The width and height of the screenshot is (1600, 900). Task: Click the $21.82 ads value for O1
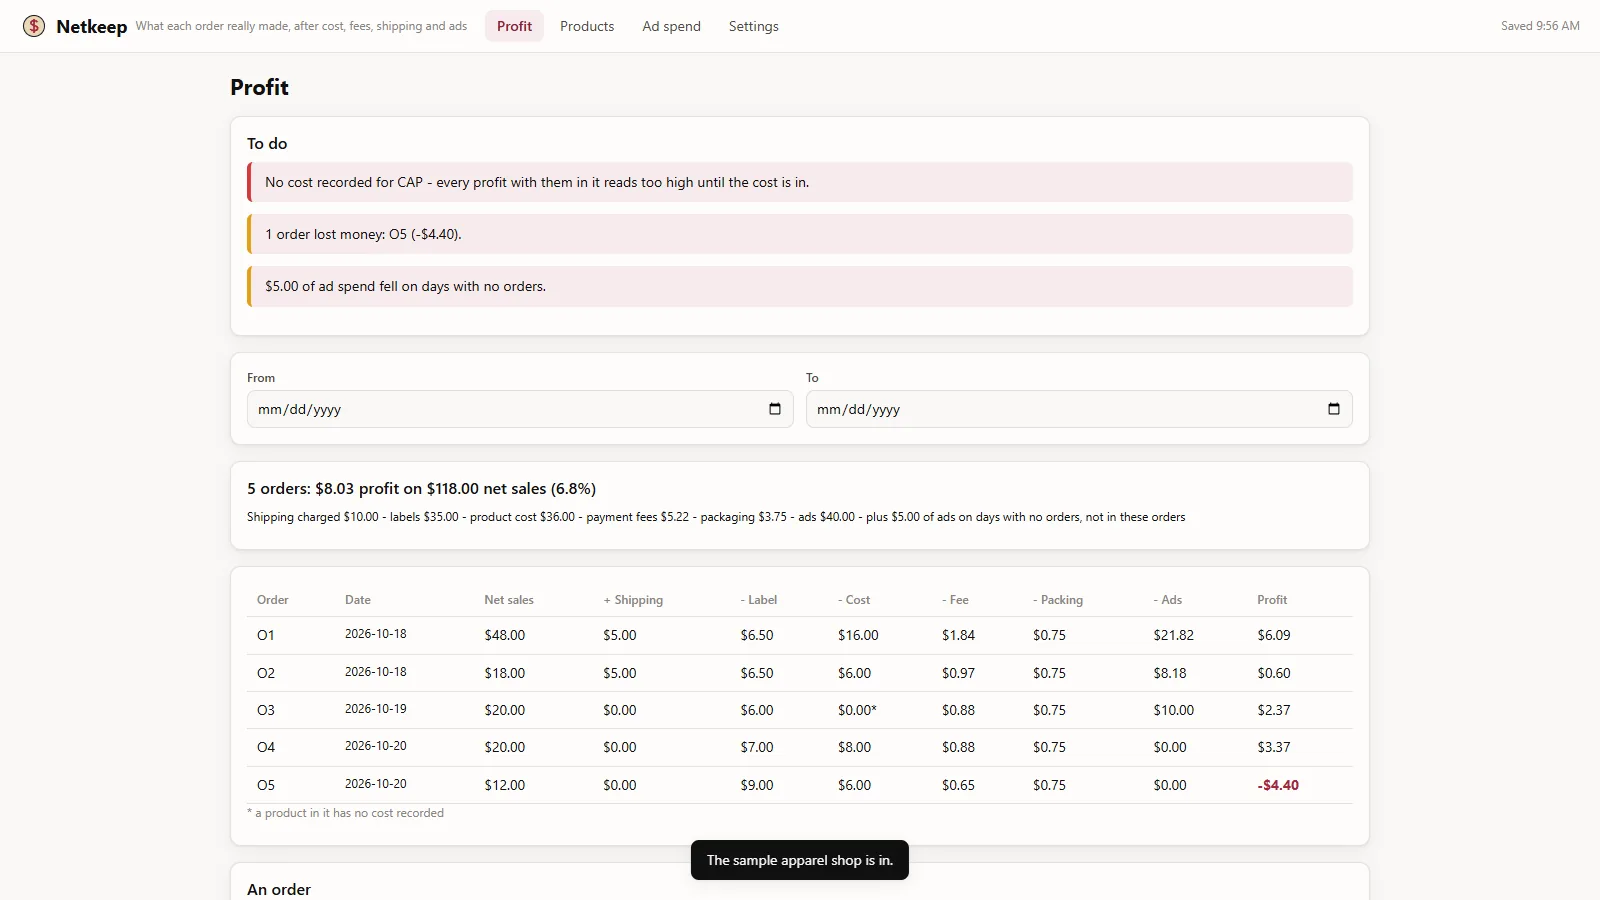[x=1173, y=635]
